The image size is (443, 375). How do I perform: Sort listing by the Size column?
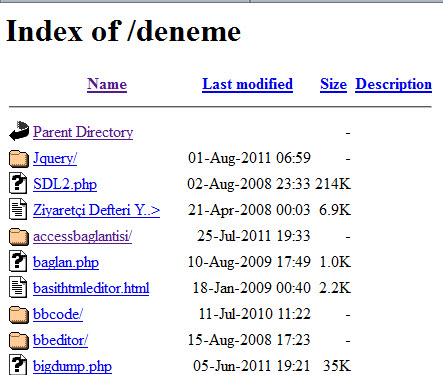pos(333,84)
